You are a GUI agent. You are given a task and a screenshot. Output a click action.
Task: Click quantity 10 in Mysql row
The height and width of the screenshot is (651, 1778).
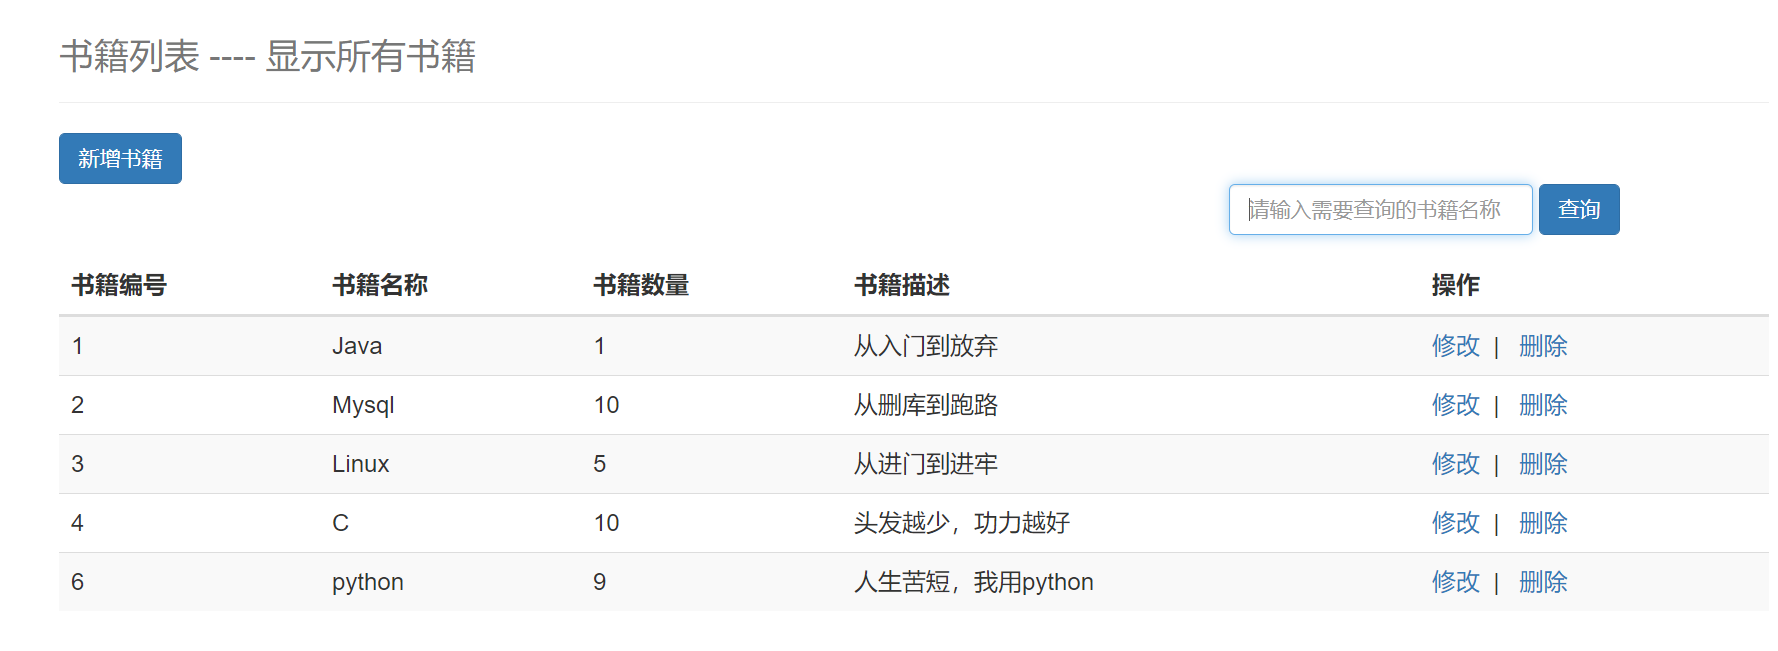click(x=606, y=405)
